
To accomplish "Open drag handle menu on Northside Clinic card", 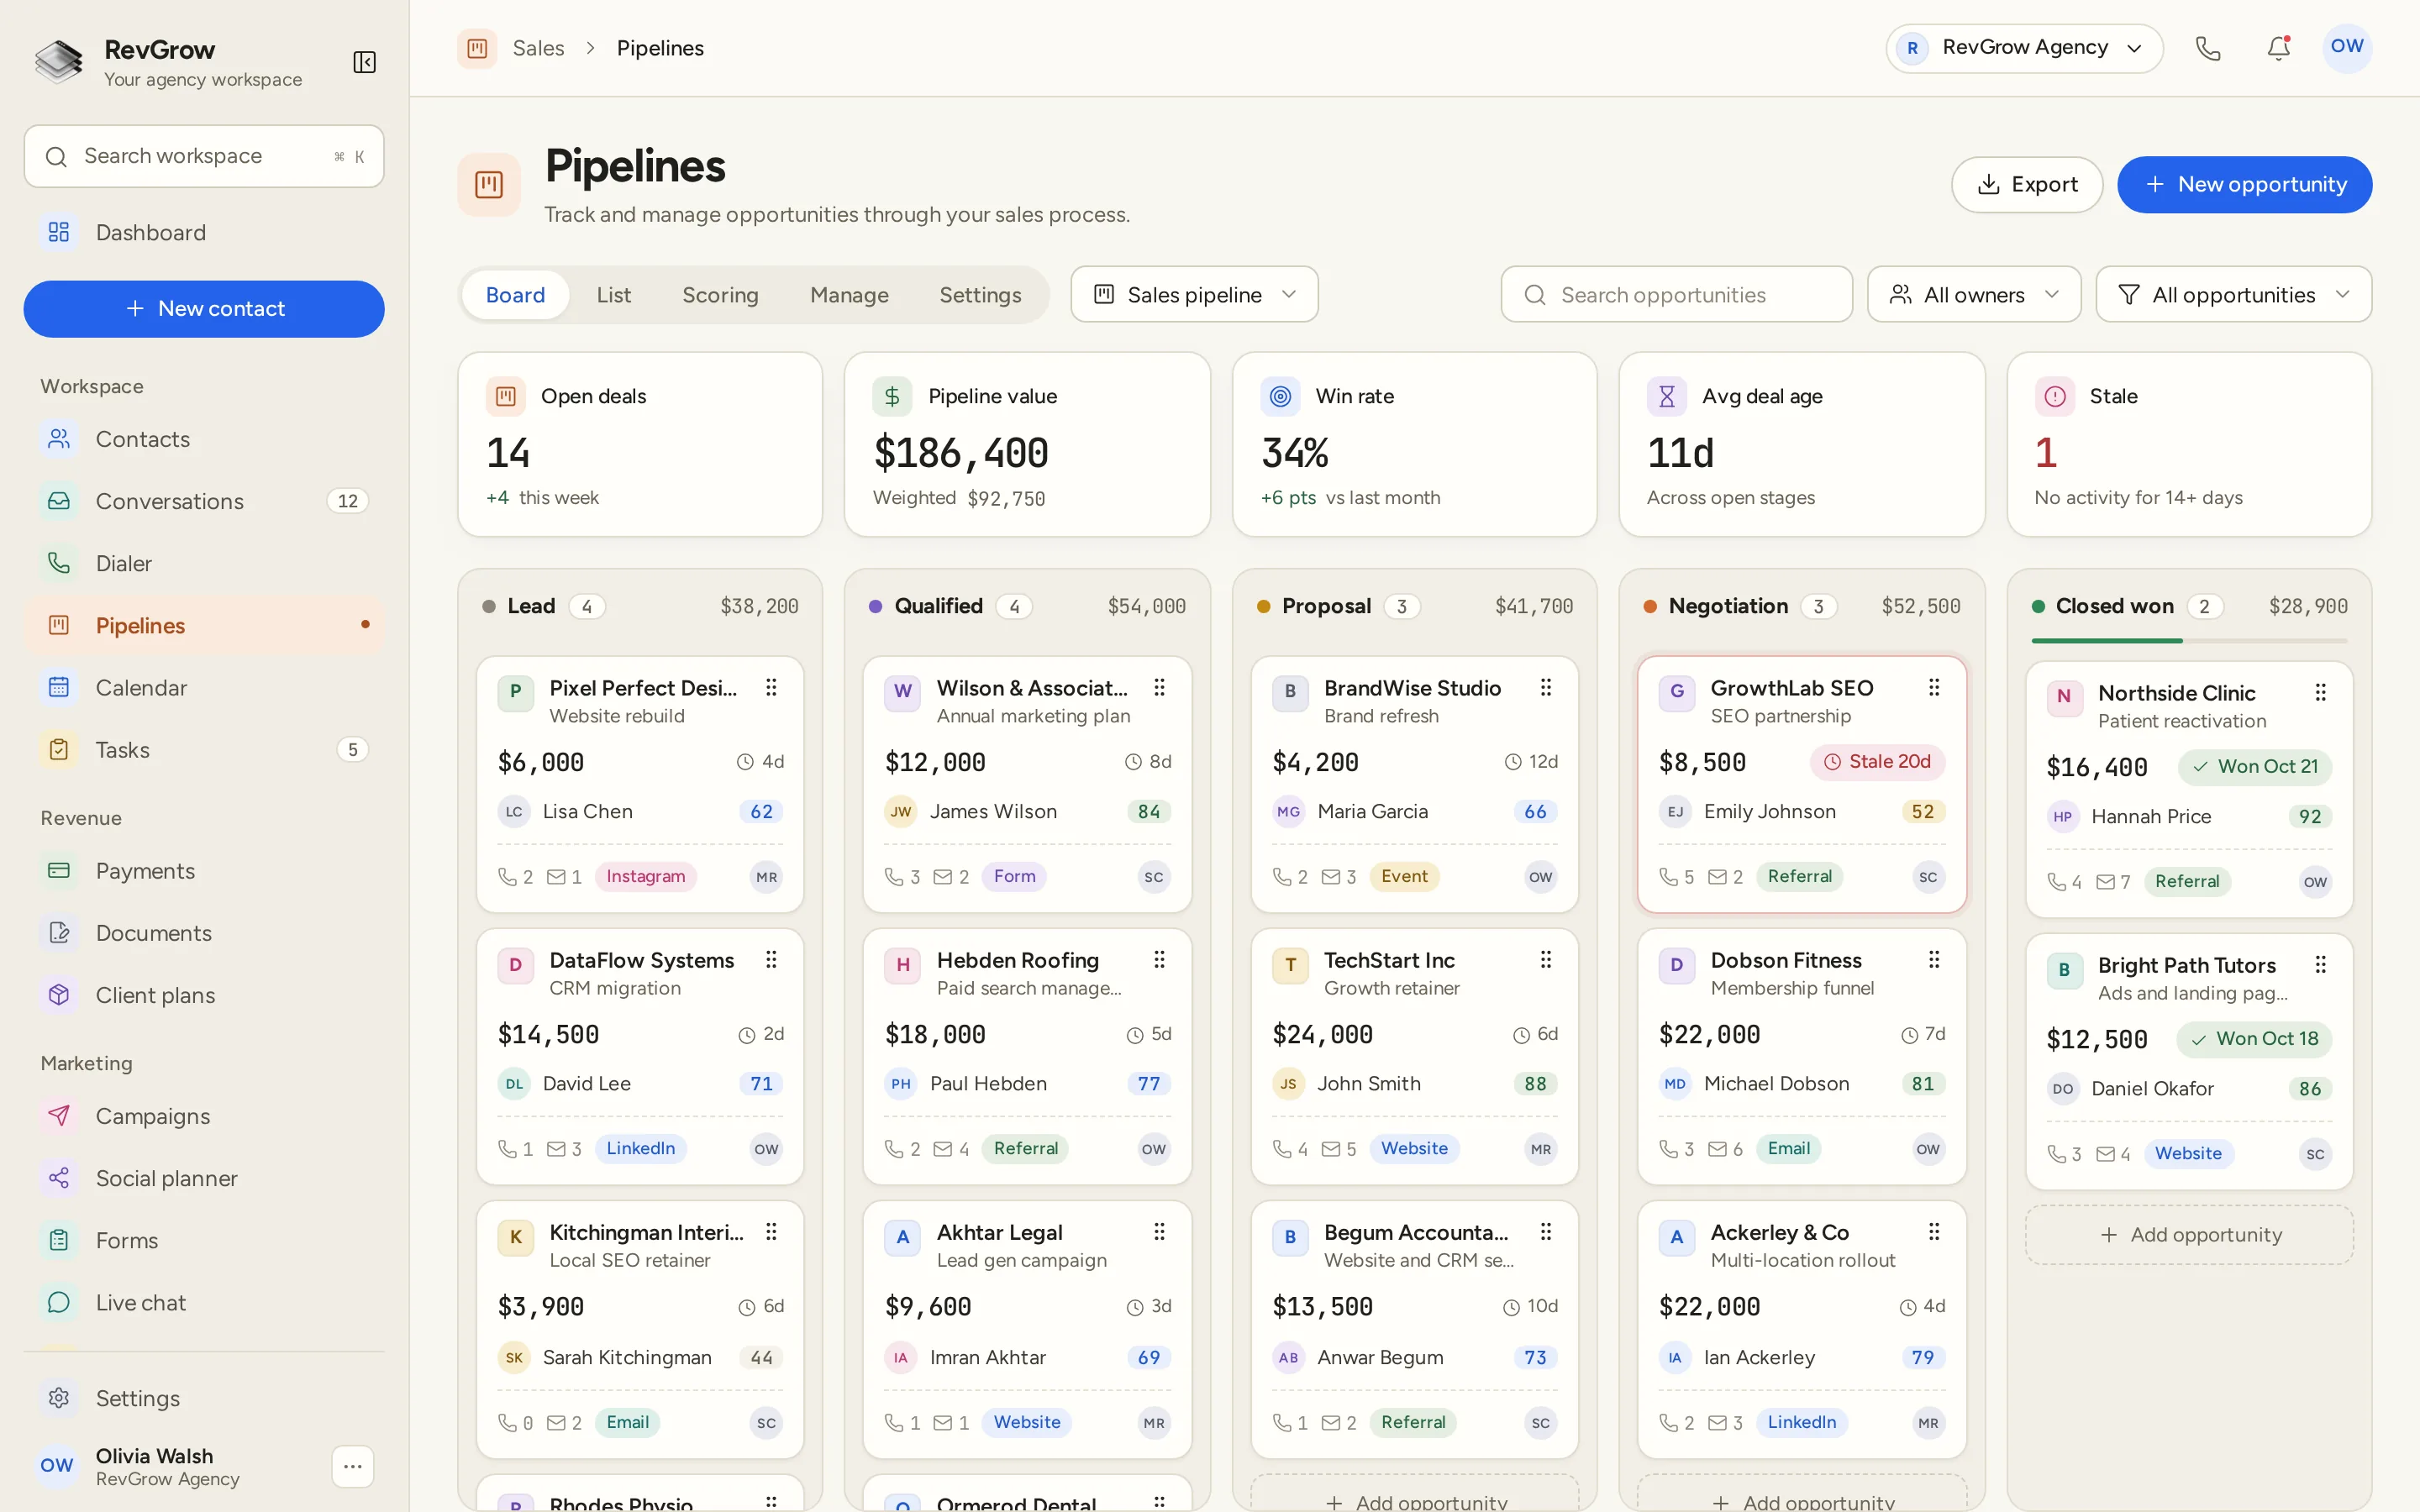I will (2321, 692).
